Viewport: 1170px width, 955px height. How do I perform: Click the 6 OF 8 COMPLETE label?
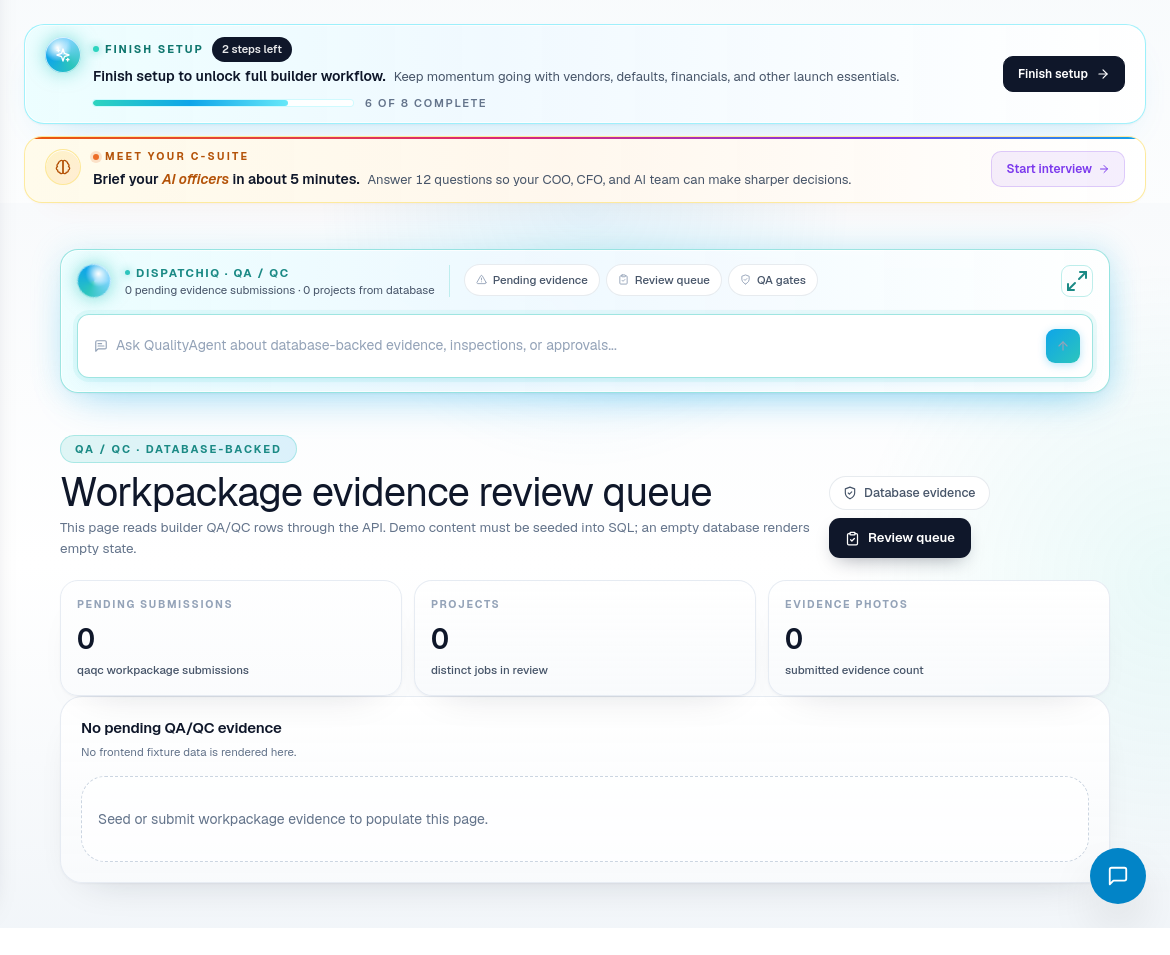coord(425,103)
